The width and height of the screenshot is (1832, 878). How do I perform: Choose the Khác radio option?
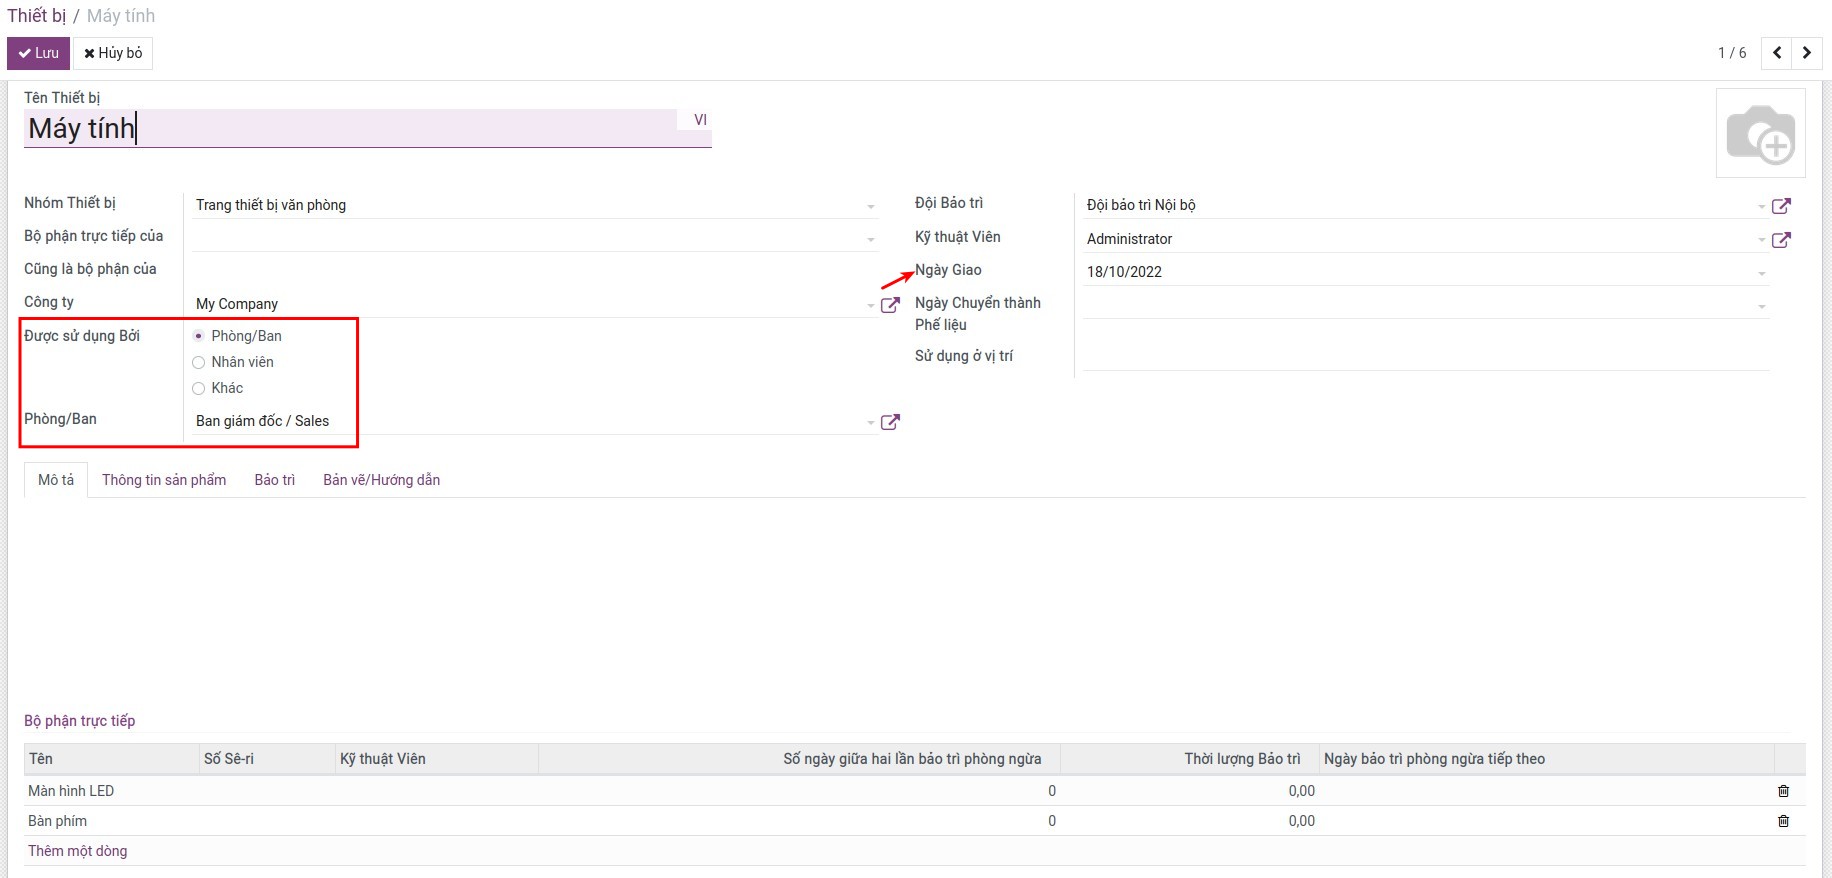199,388
